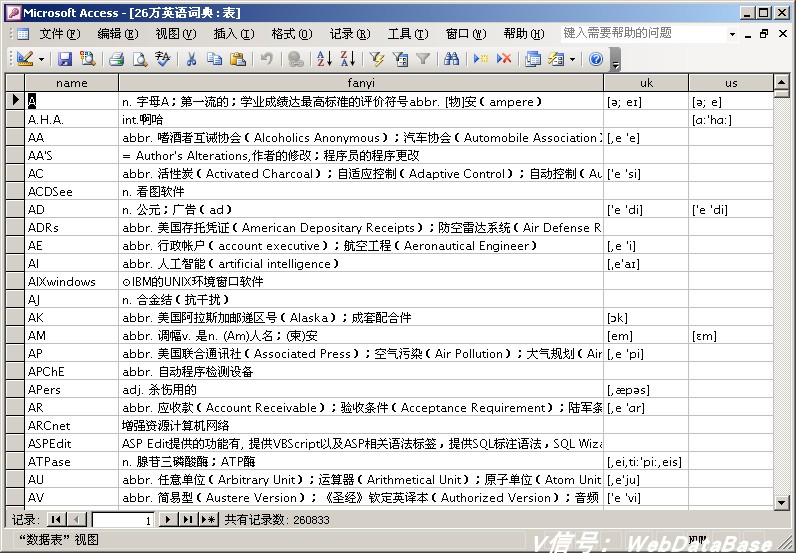
Task: Click the name cell ASPEdit
Action: (72, 443)
